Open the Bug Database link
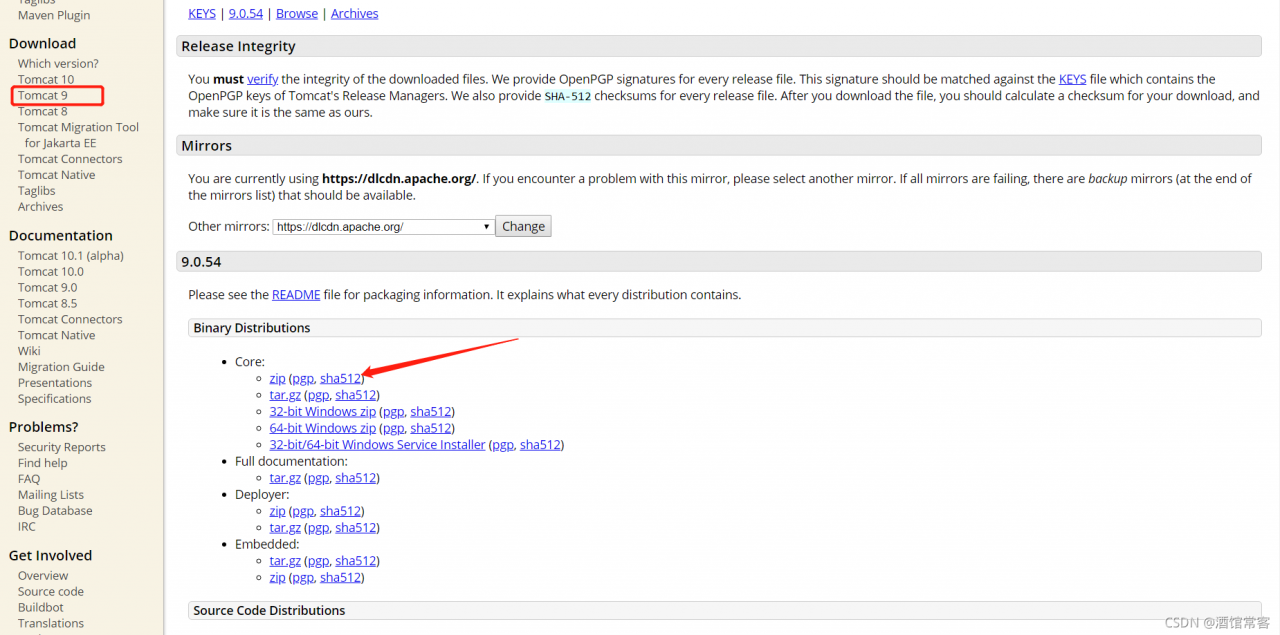Screen dimensions: 1280x635 tap(55, 511)
